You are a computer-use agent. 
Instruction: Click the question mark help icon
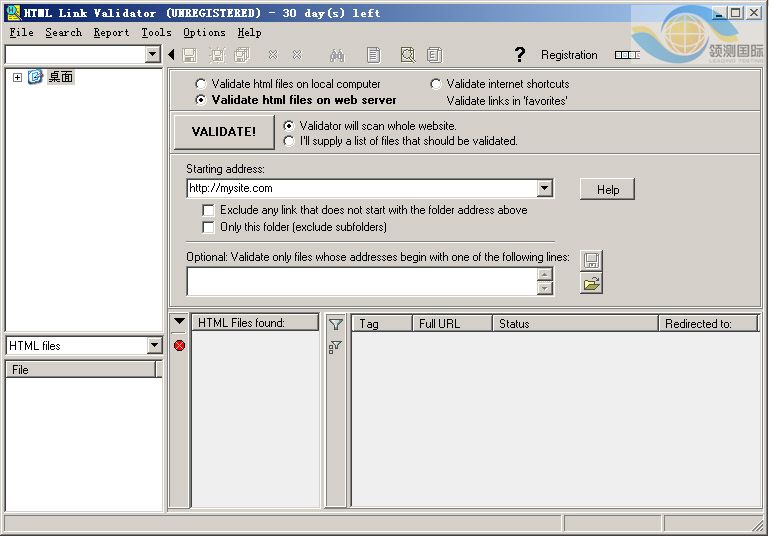coord(519,55)
